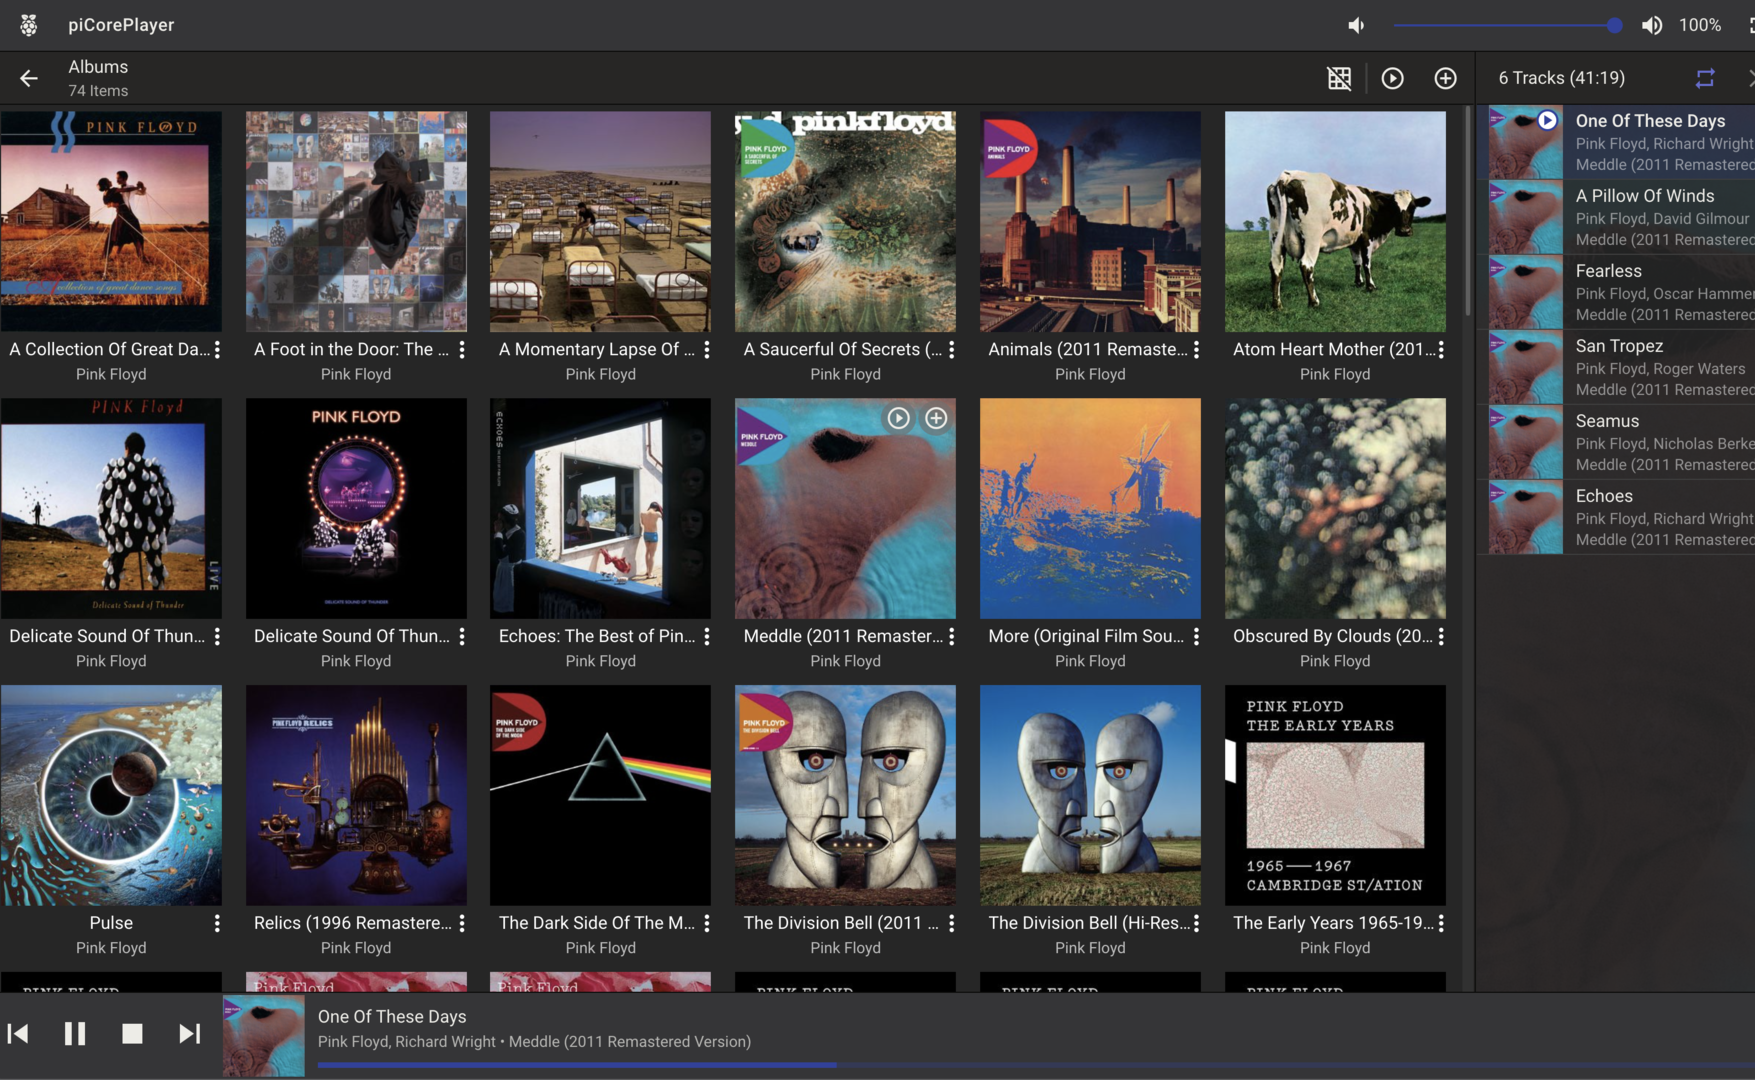Image resolution: width=1755 pixels, height=1080 pixels.
Task: Open the Pulse album cover
Action: [x=111, y=795]
